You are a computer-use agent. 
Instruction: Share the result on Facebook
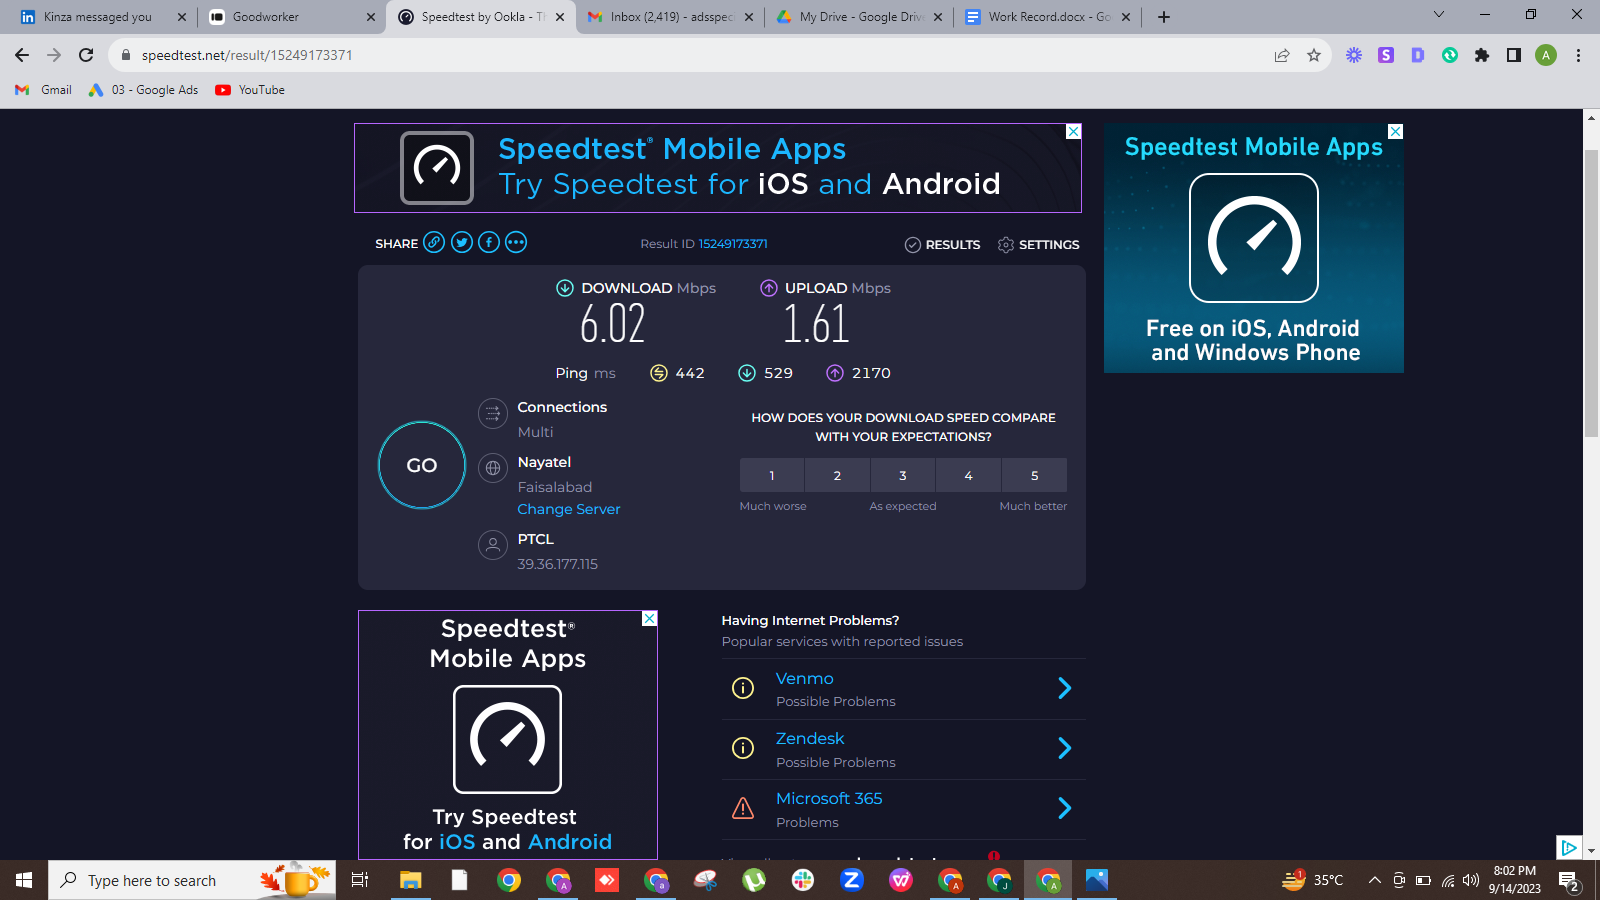click(x=488, y=243)
